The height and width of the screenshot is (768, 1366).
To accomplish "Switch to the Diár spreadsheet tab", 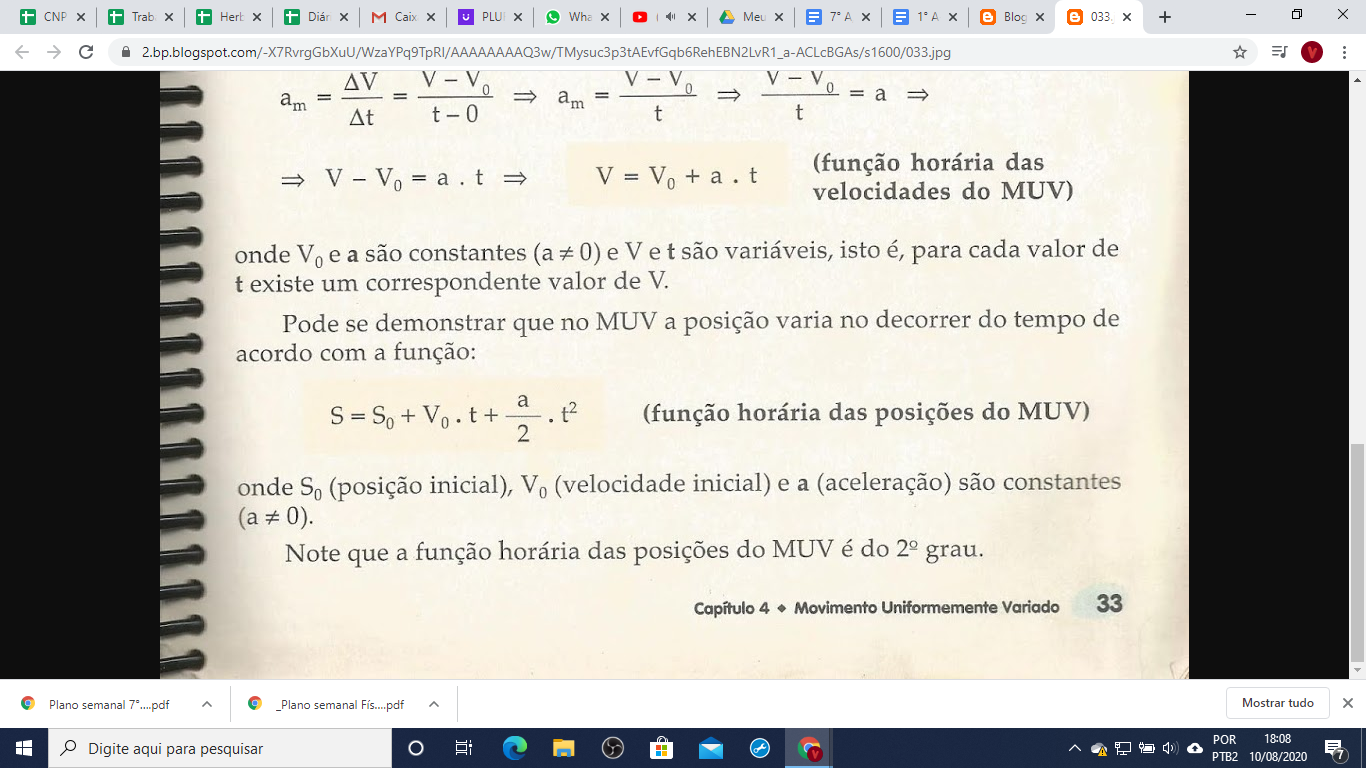I will 315,17.
